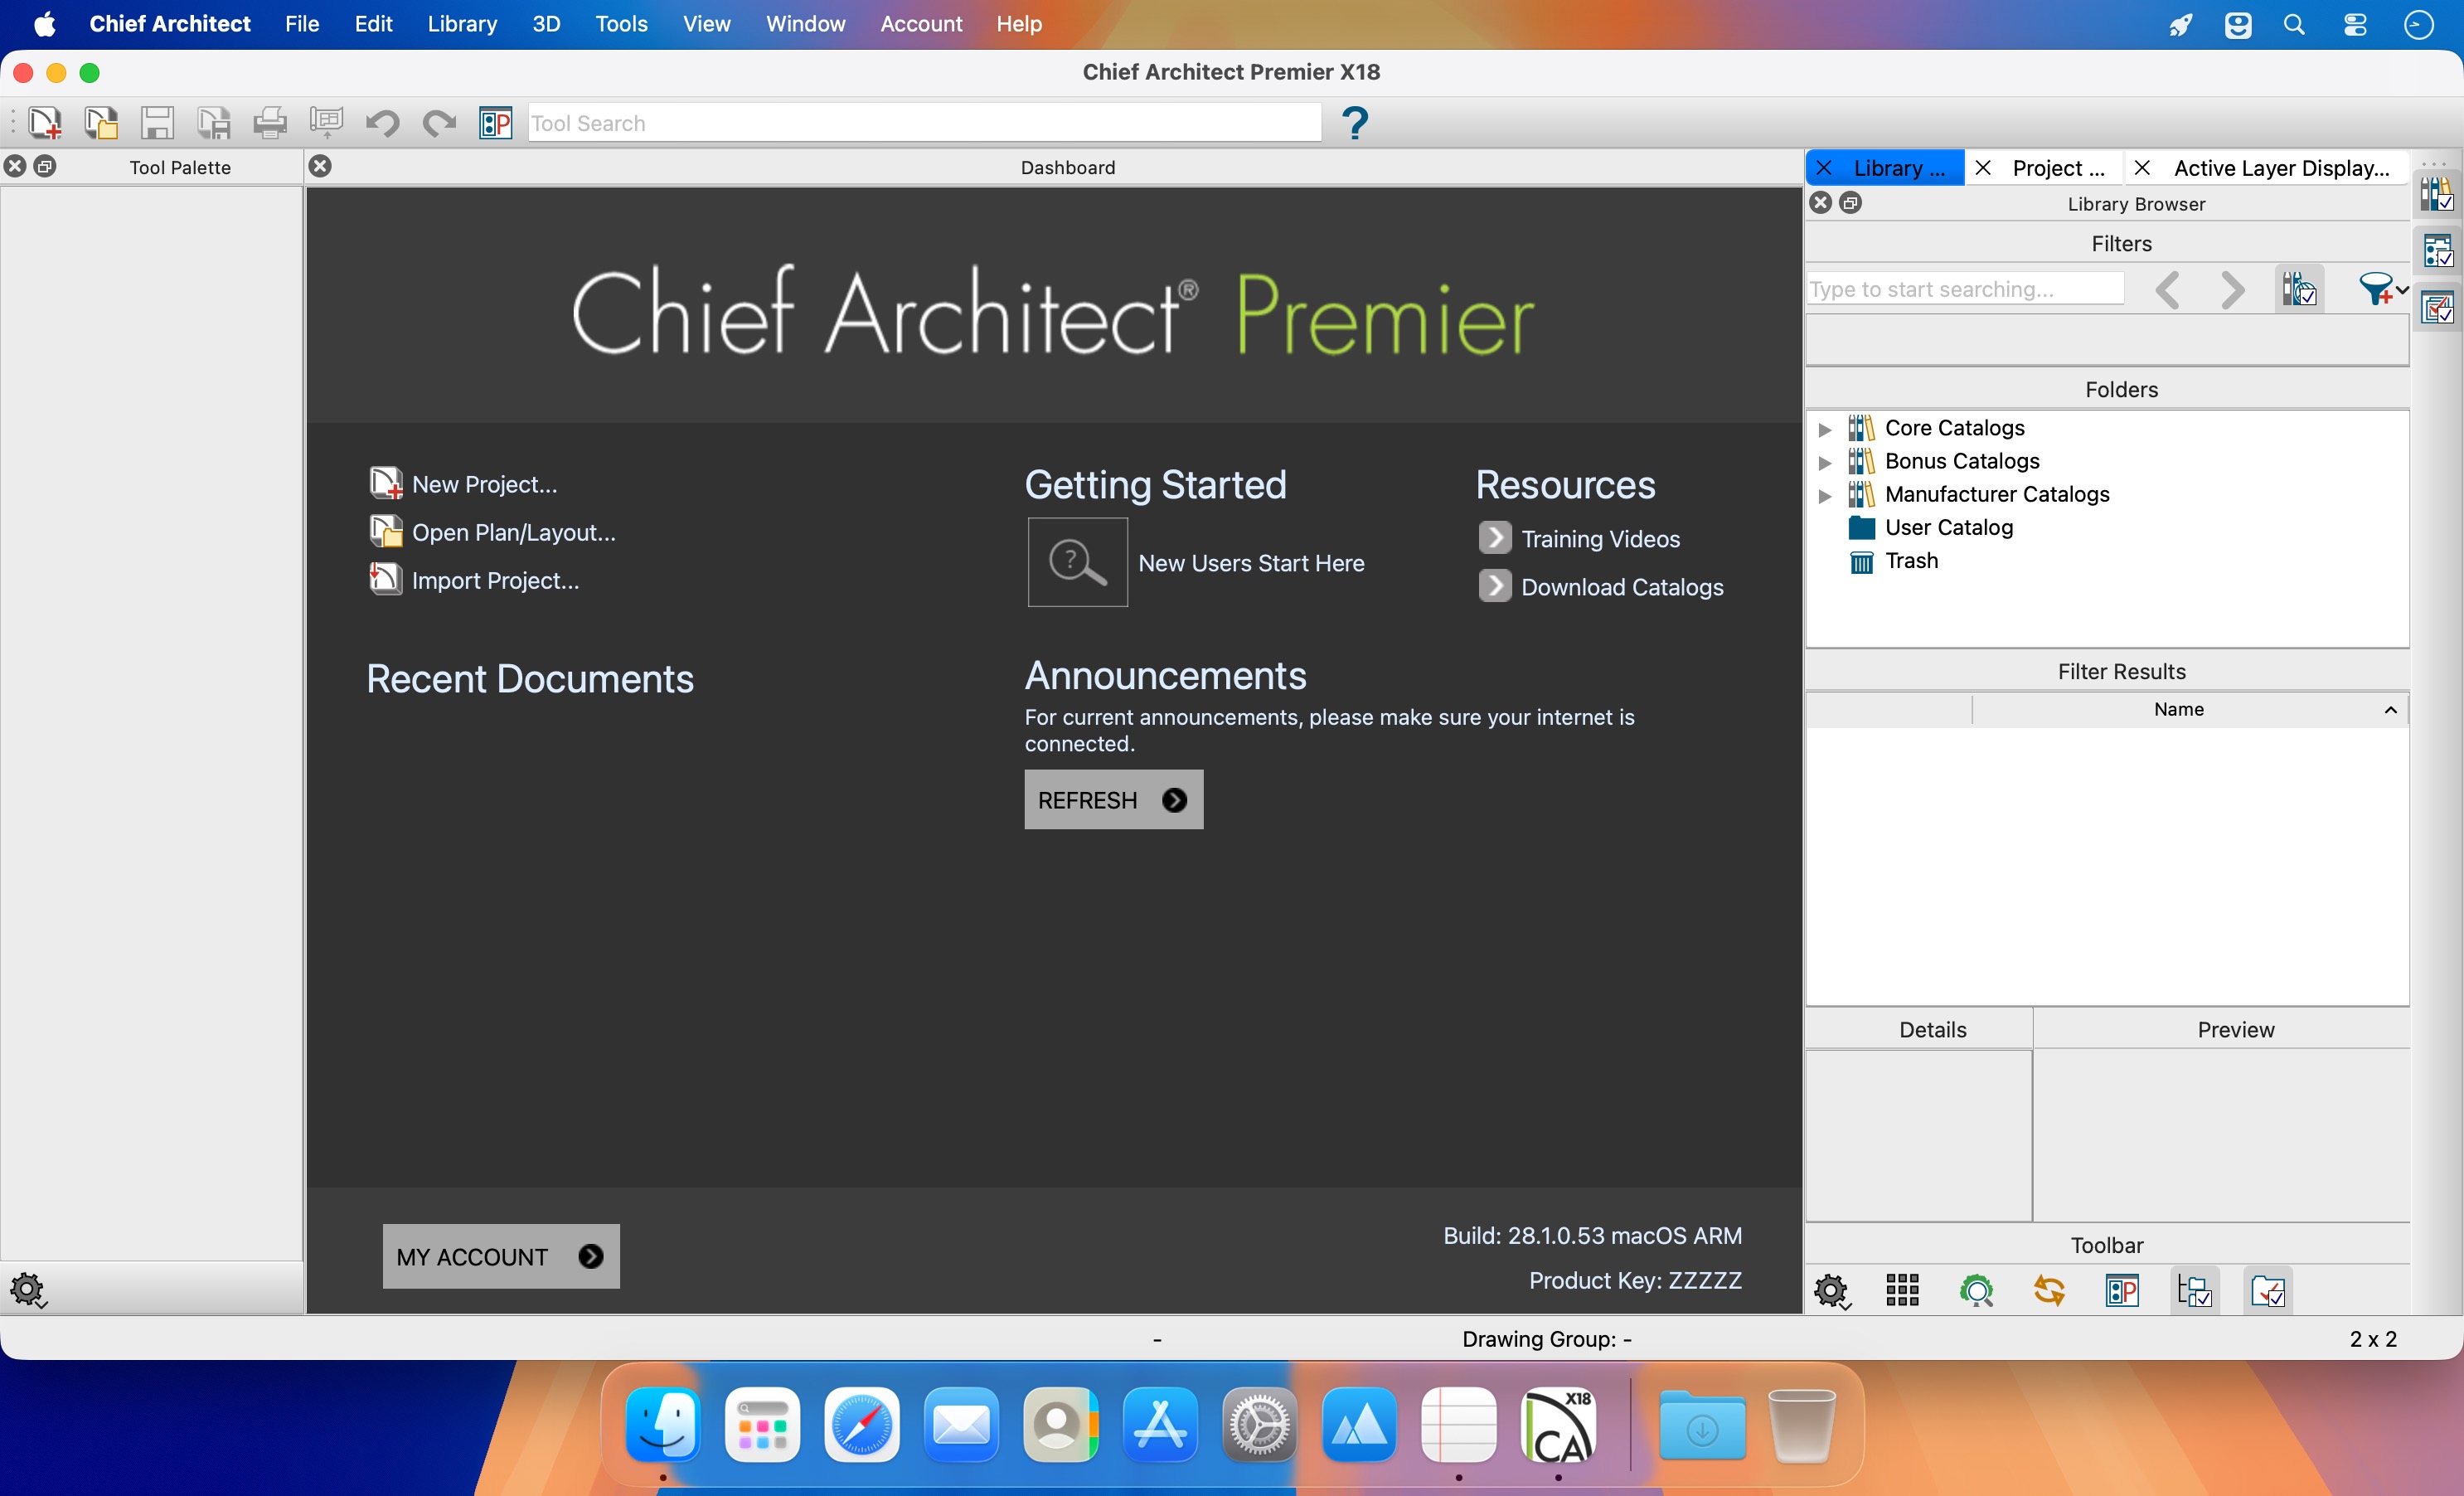
Task: Toggle the online catalog search filter button
Action: [x=2299, y=290]
